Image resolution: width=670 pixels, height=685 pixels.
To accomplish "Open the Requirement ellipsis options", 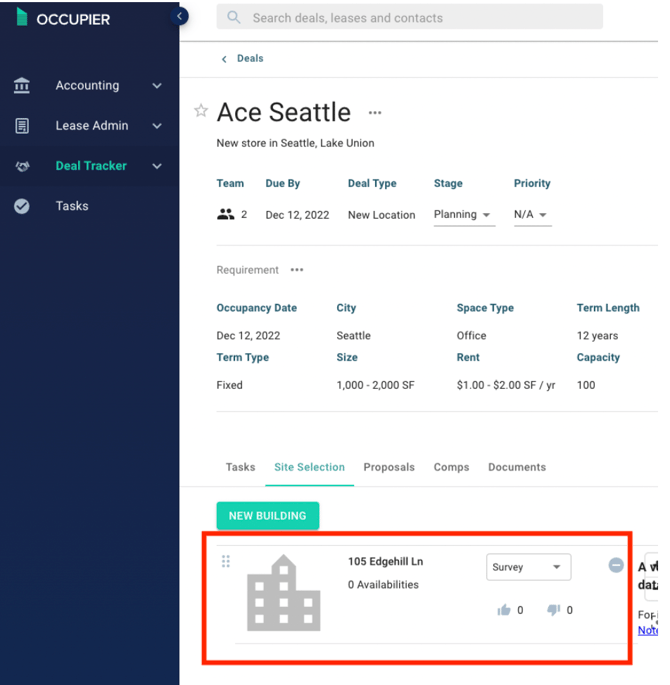I will [x=296, y=270].
